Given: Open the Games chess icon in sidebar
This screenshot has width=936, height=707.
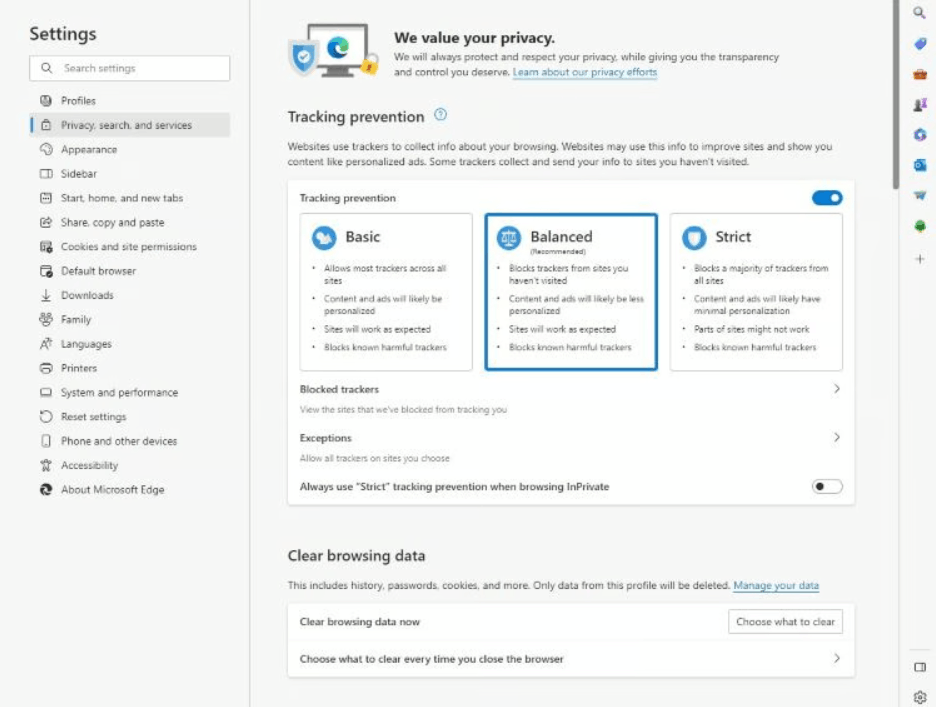Looking at the screenshot, I should point(920,104).
